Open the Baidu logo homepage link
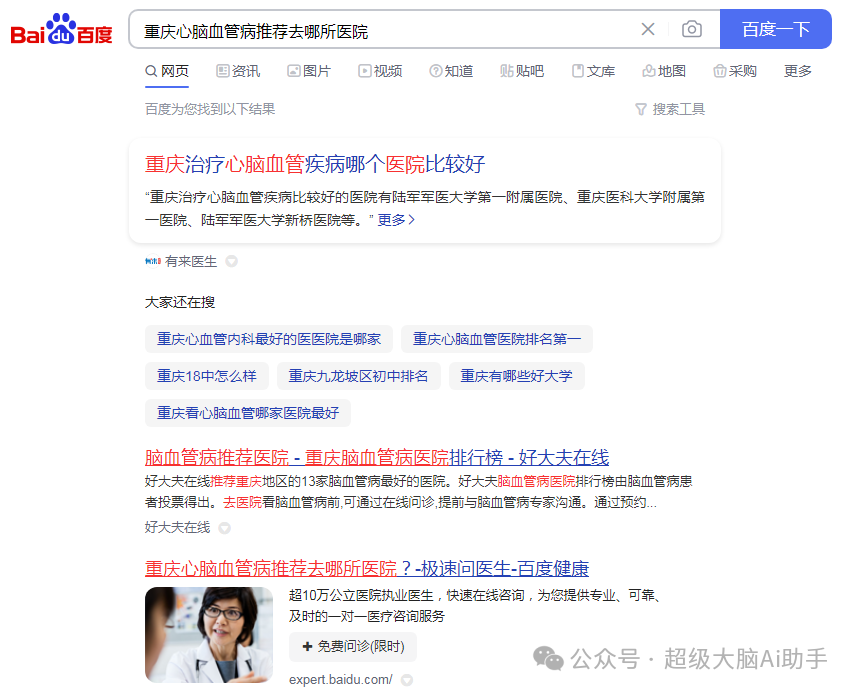Viewport: 855px width, 693px height. click(x=61, y=29)
